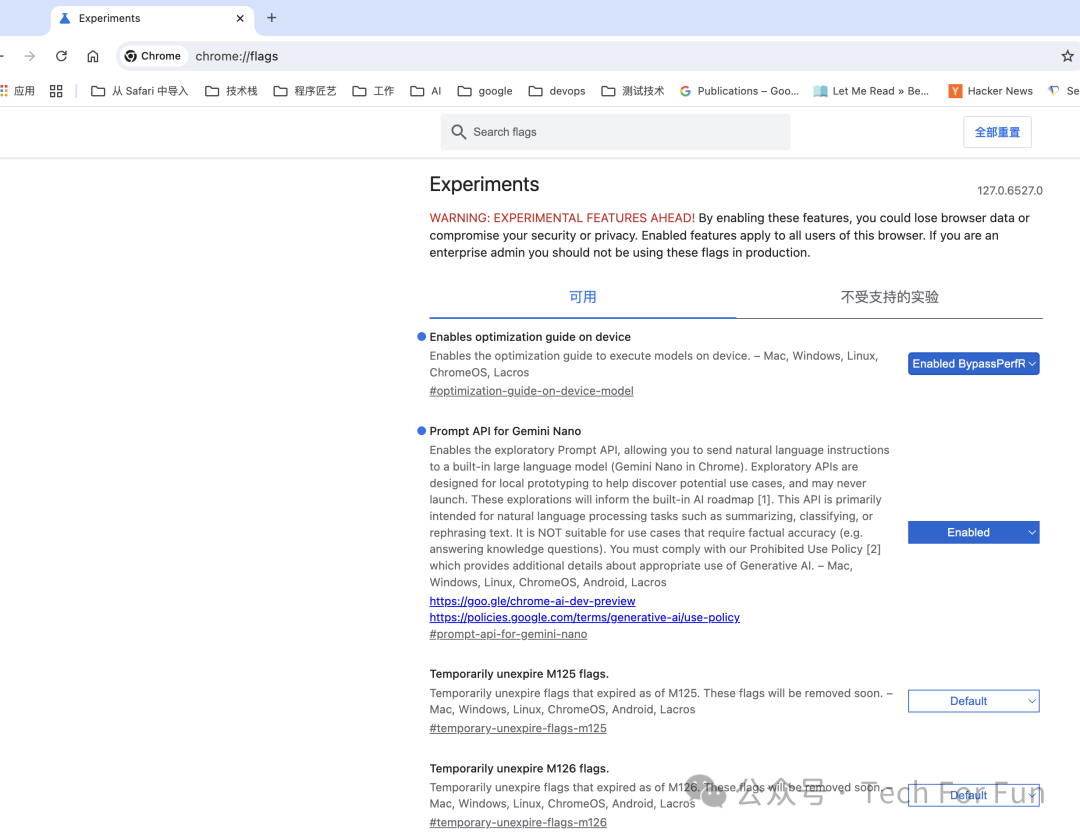This screenshot has height=836, width=1080.
Task: Open the chrome-ai-dev-preview link
Action: (x=532, y=600)
